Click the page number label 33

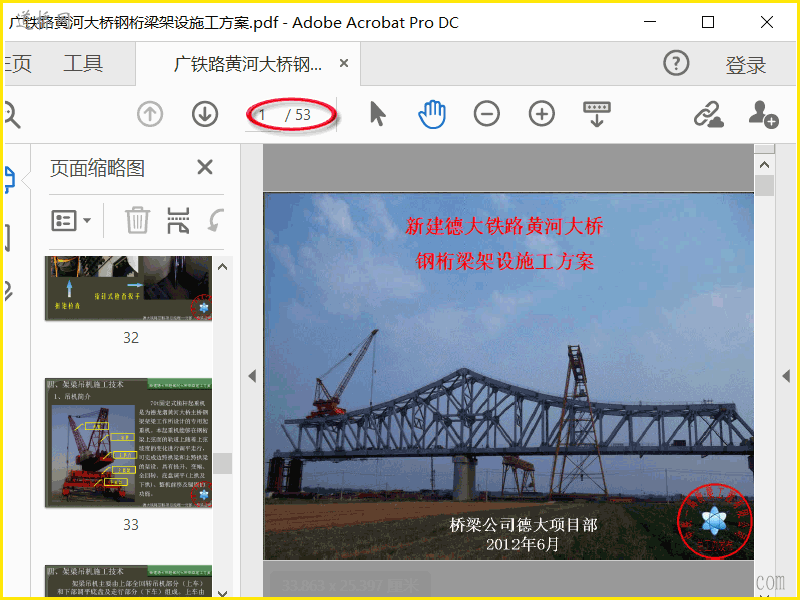131,525
